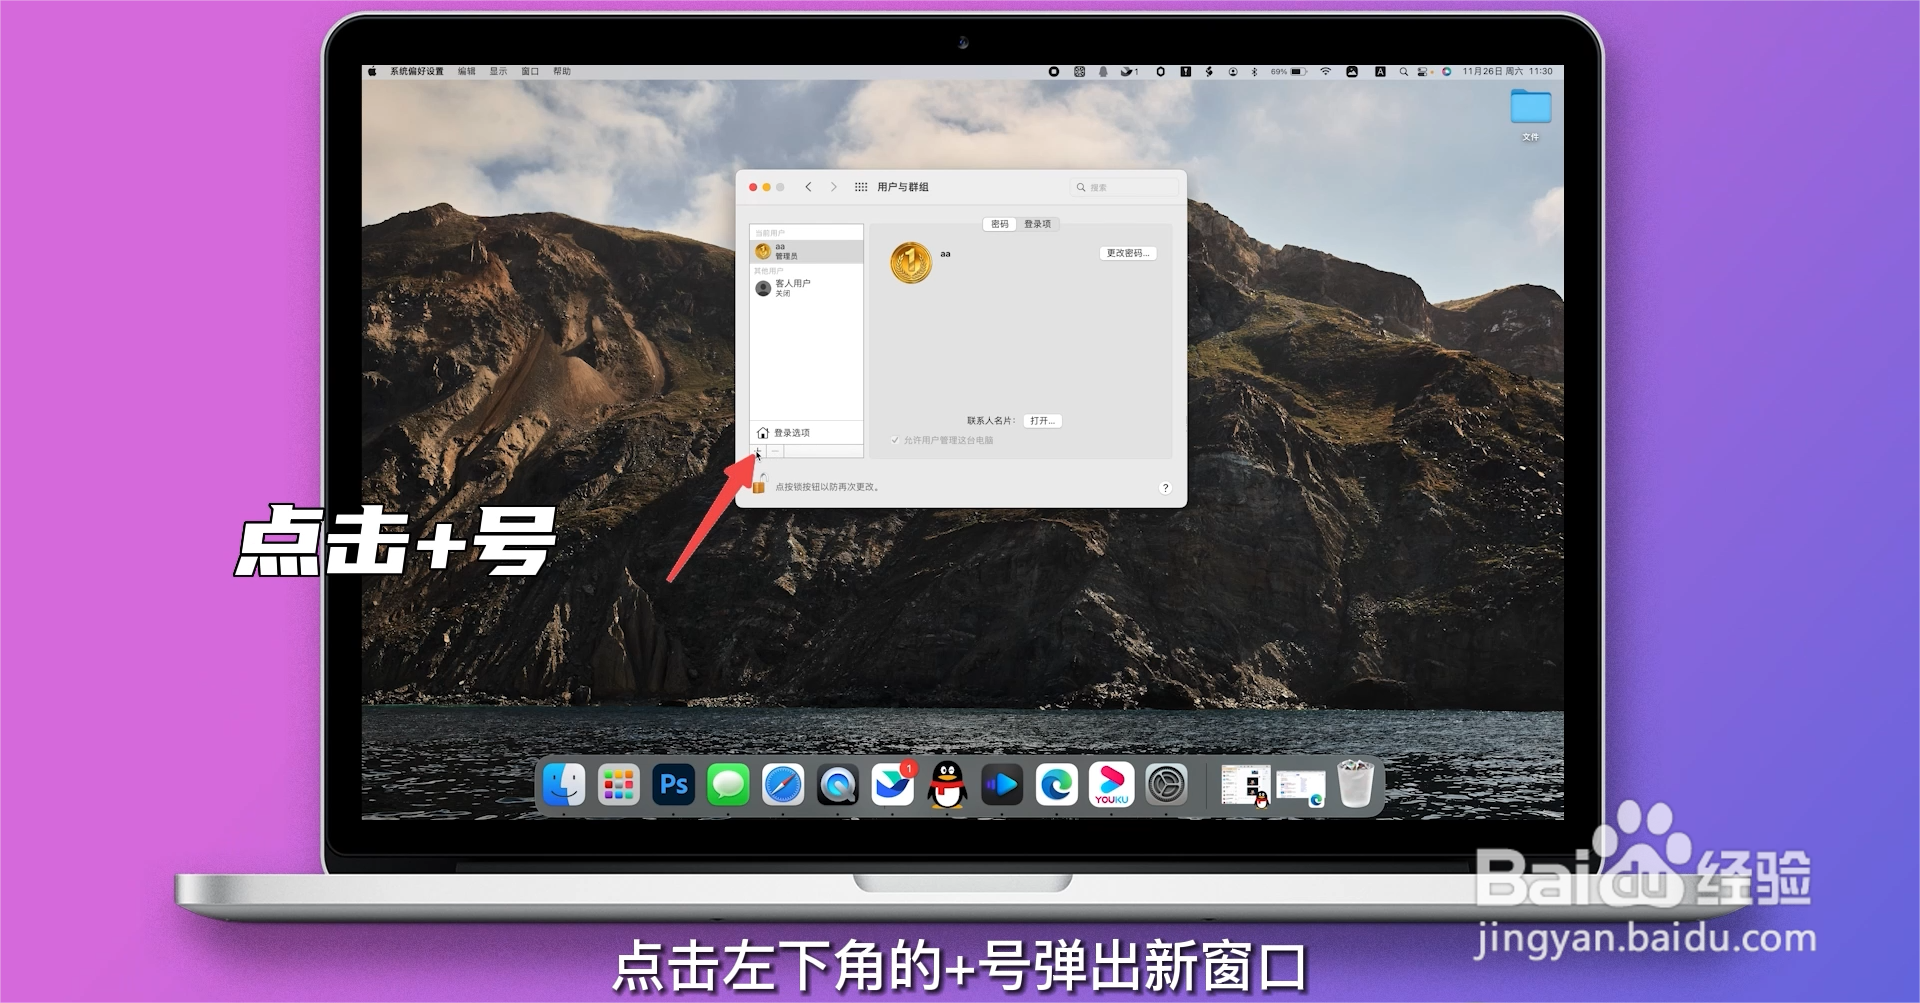Open Launchpad from the Dock
Viewport: 1920px width, 1003px height.
618,786
